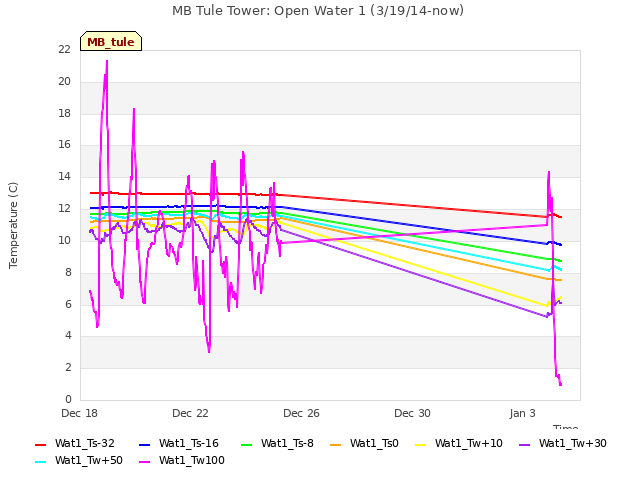Click the Dec 22 x-axis tick label
Screen dimensions: 640x480
pos(191,413)
